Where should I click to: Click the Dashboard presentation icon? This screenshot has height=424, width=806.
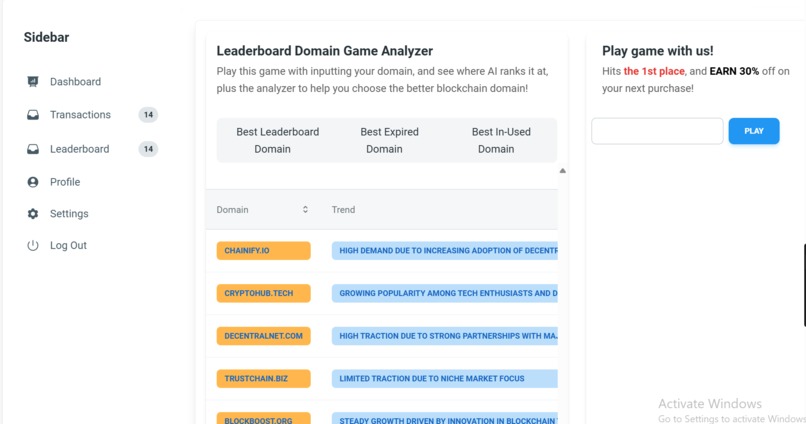(x=33, y=82)
